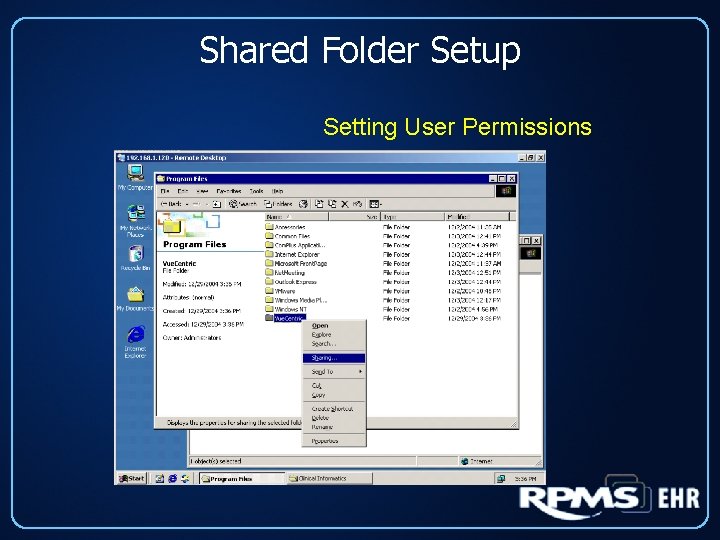
Task: Open the File menu
Action: pos(165,191)
